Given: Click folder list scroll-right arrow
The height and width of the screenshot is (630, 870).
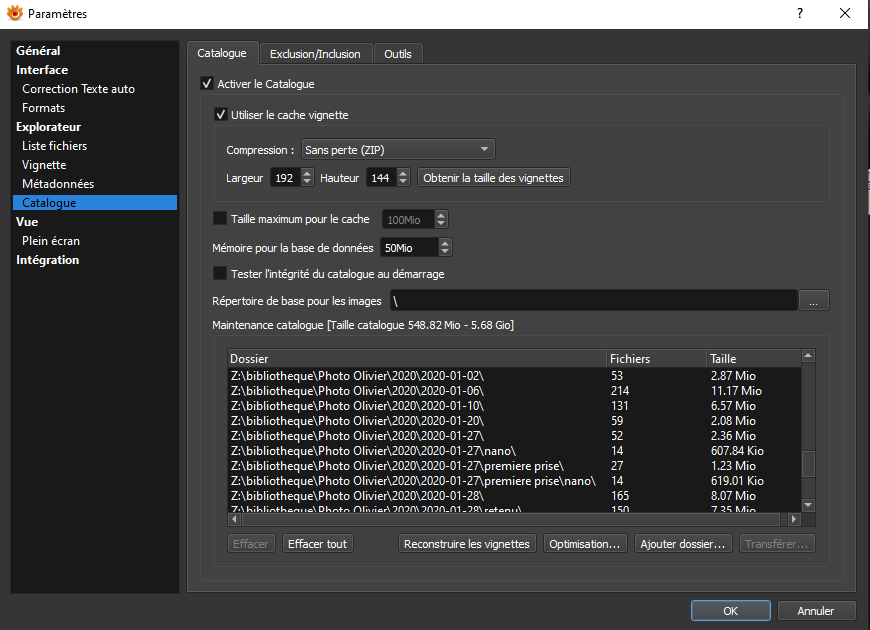Looking at the screenshot, I should [793, 519].
